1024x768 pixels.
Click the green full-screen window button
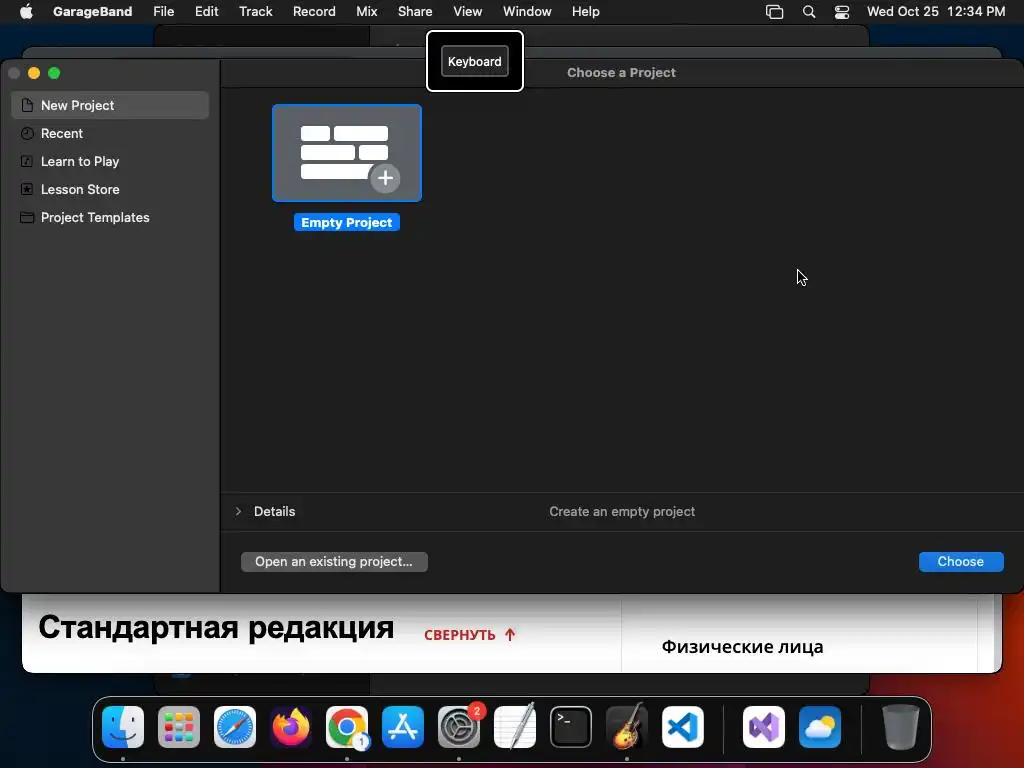point(54,73)
